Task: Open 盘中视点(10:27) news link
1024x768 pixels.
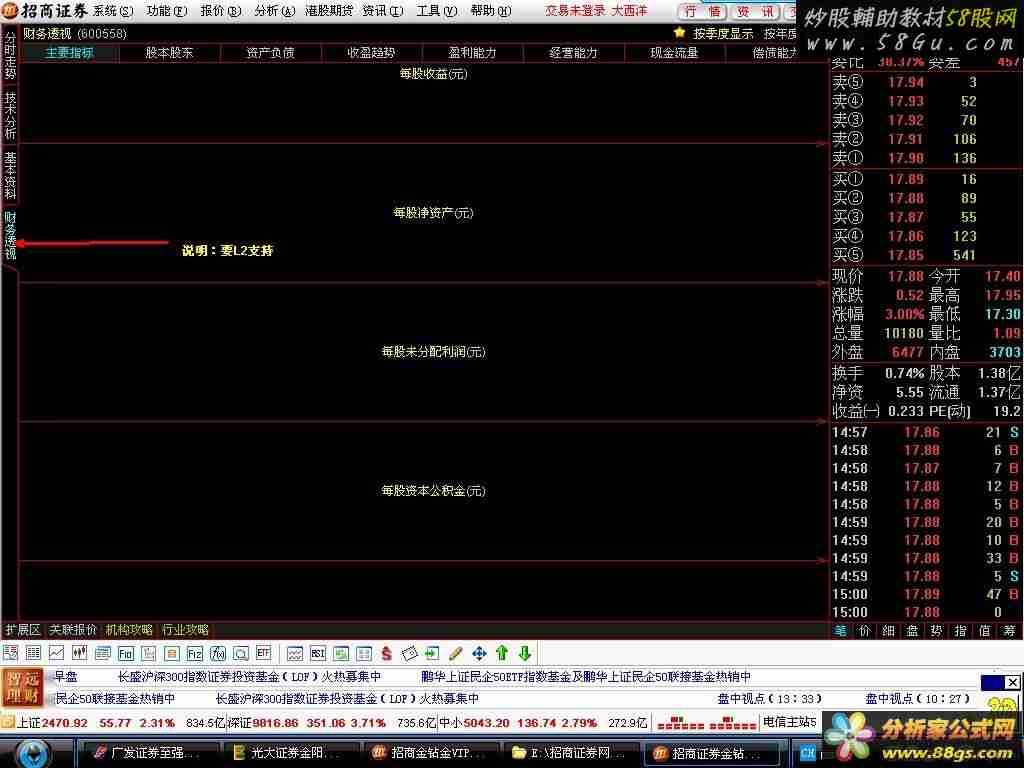Action: [918, 699]
